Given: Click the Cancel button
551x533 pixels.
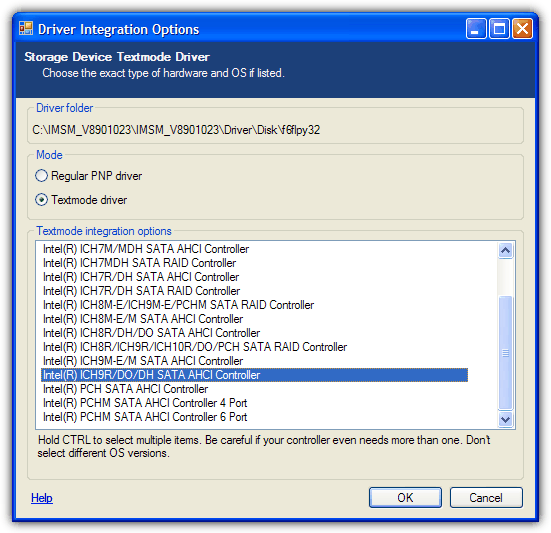Looking at the screenshot, I should tap(486, 498).
